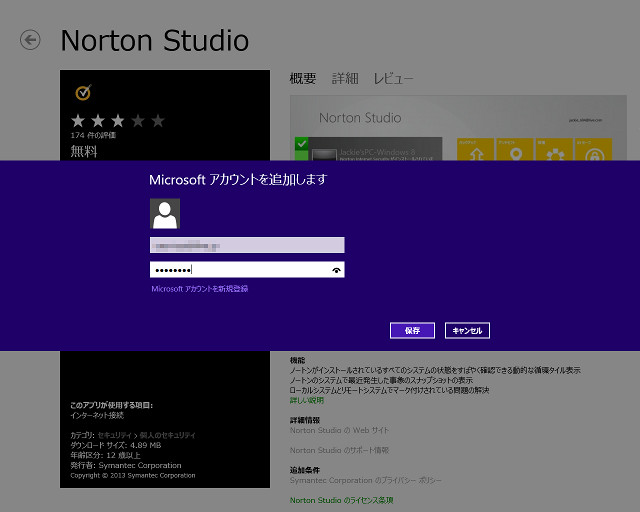Open the Microsoft アカウントを新規登録 link
Screen dimensions: 640x512
pos(200,289)
